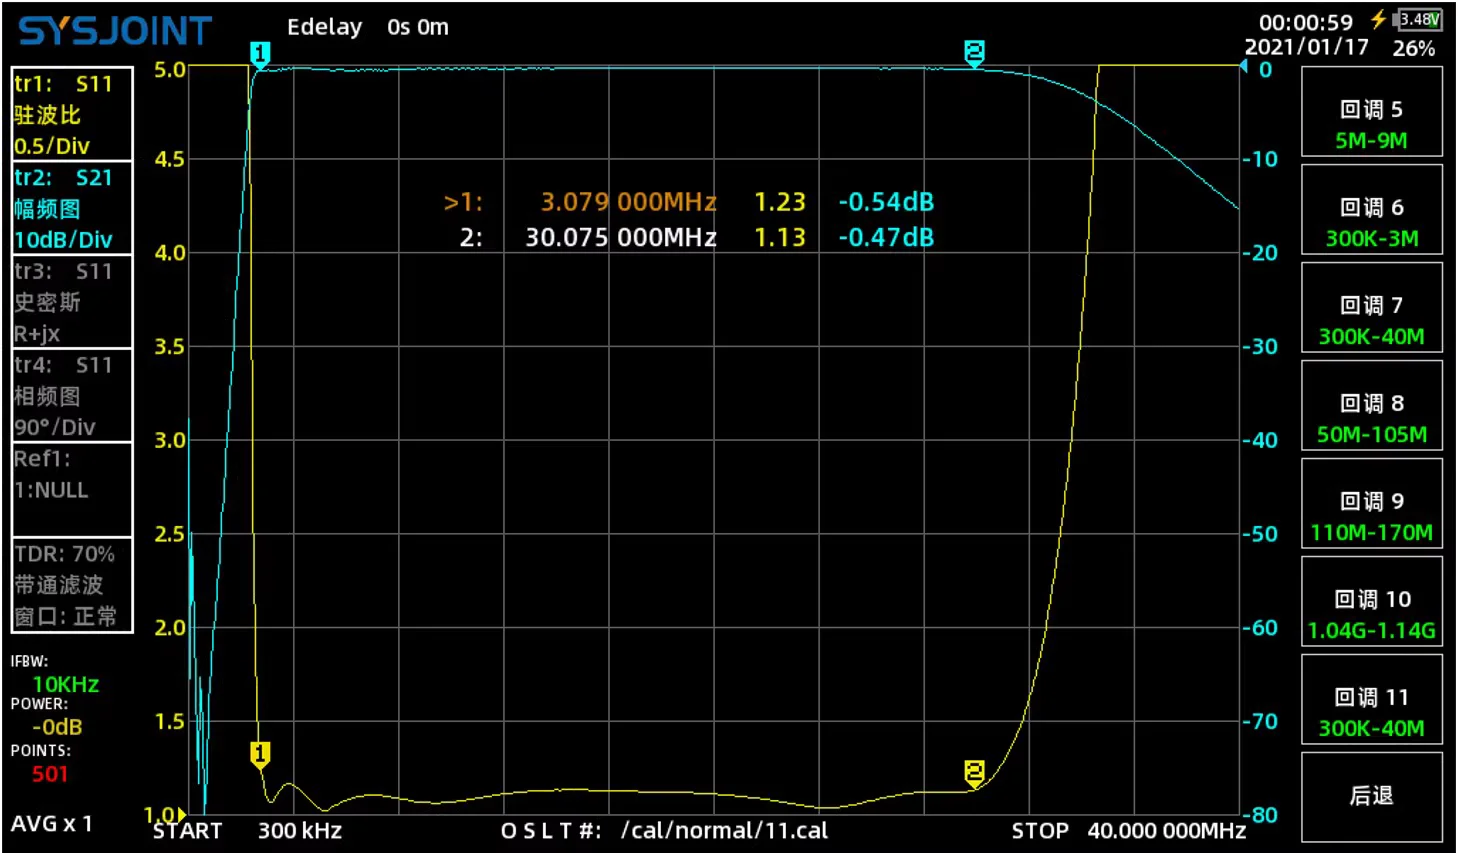Screen dimensions: 1458x853
Task: Open the TDR 70% settings box
Action: tap(72, 584)
